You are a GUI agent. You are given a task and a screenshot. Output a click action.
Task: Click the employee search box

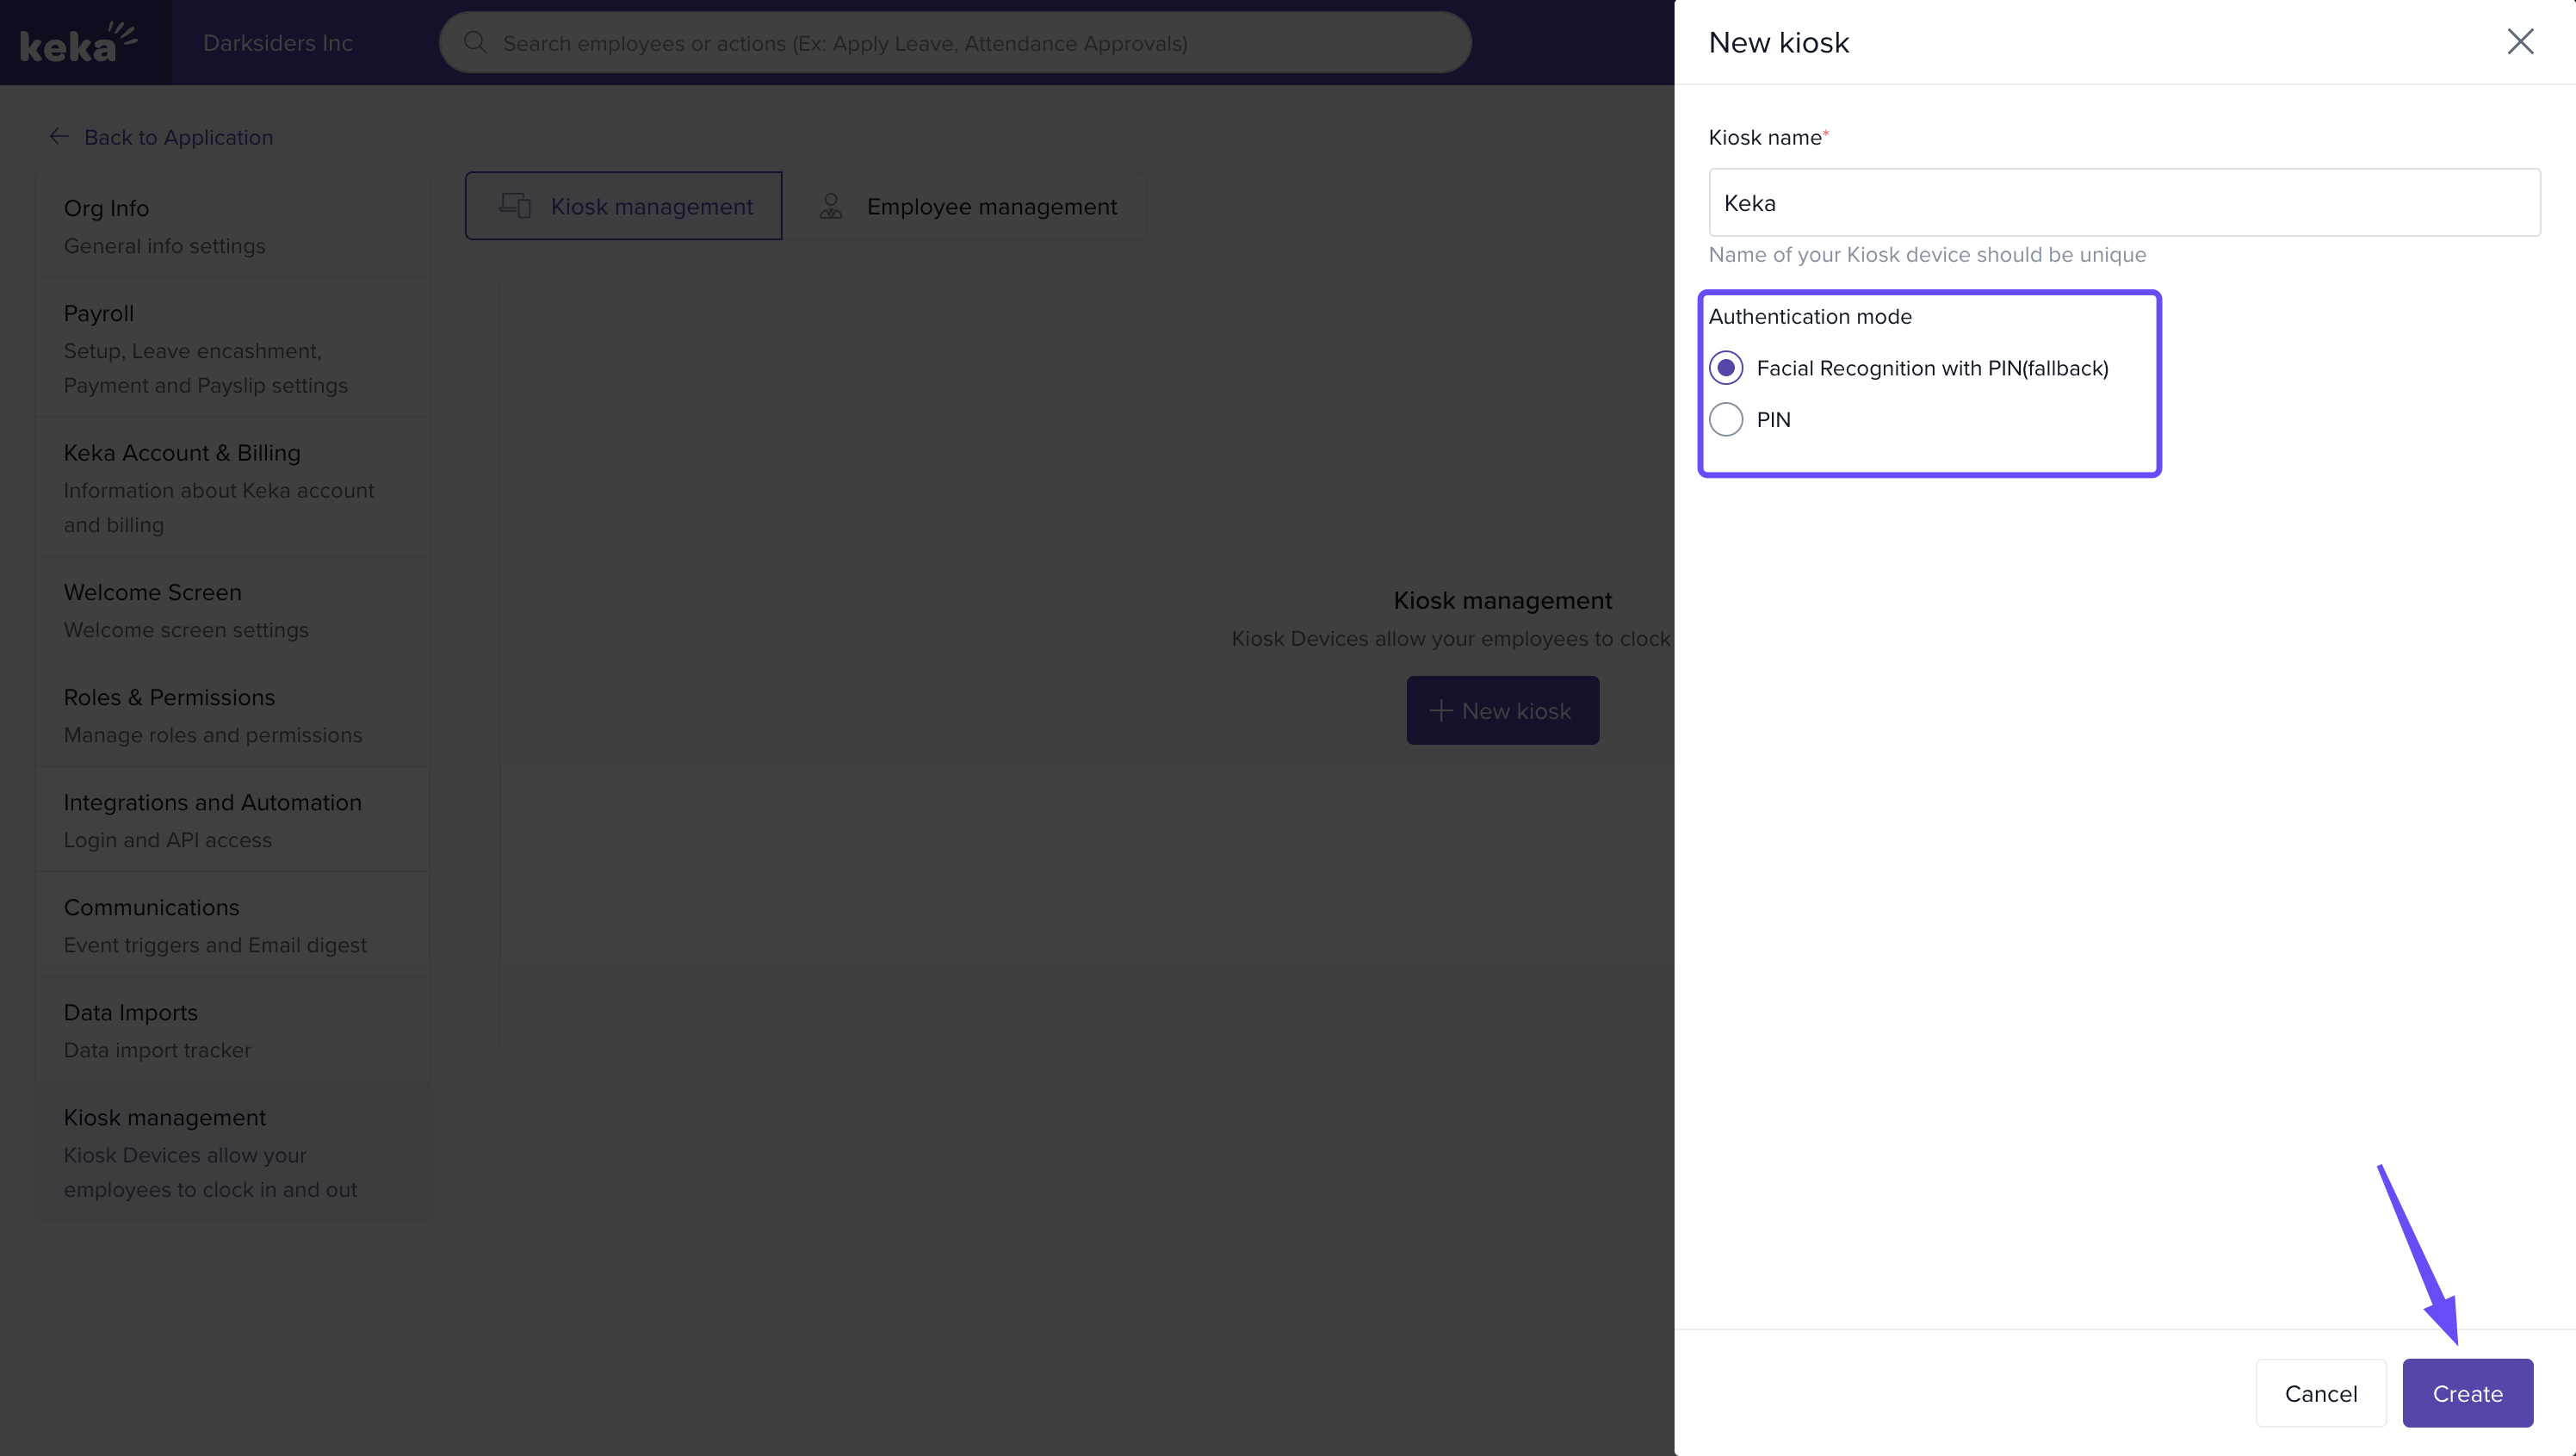click(955, 43)
